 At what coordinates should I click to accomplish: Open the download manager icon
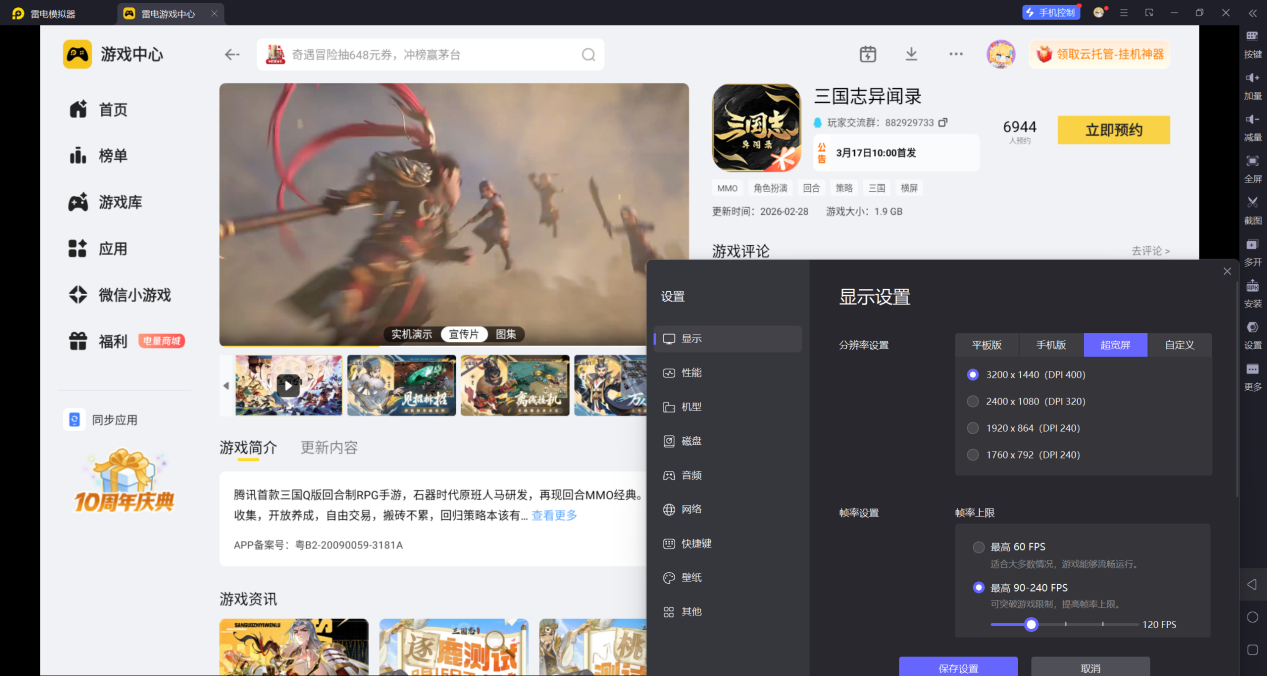911,54
